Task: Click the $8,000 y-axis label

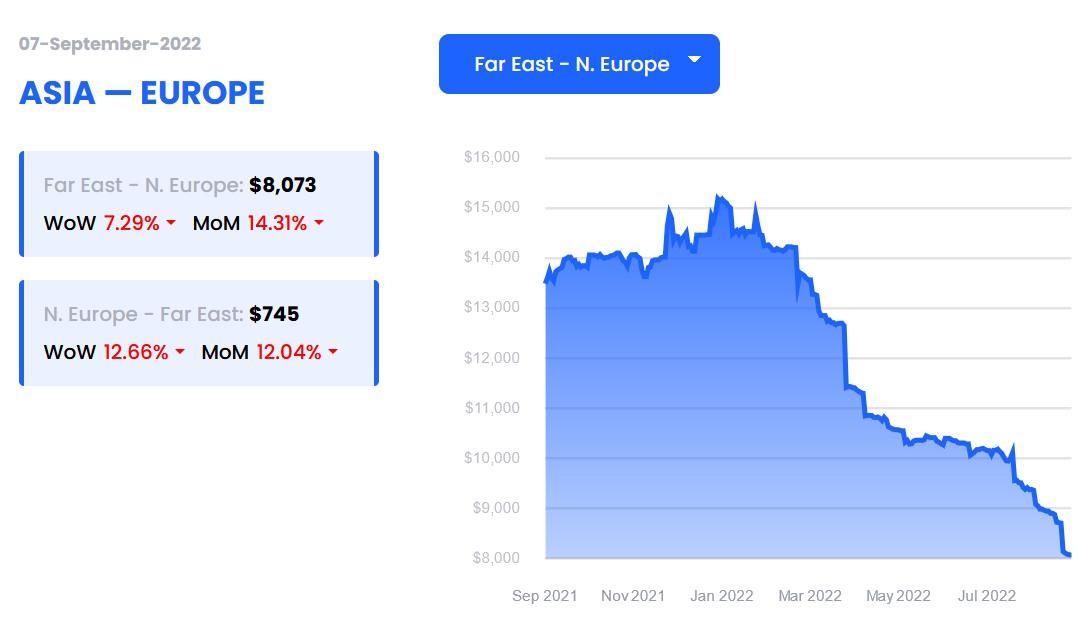Action: 495,558
